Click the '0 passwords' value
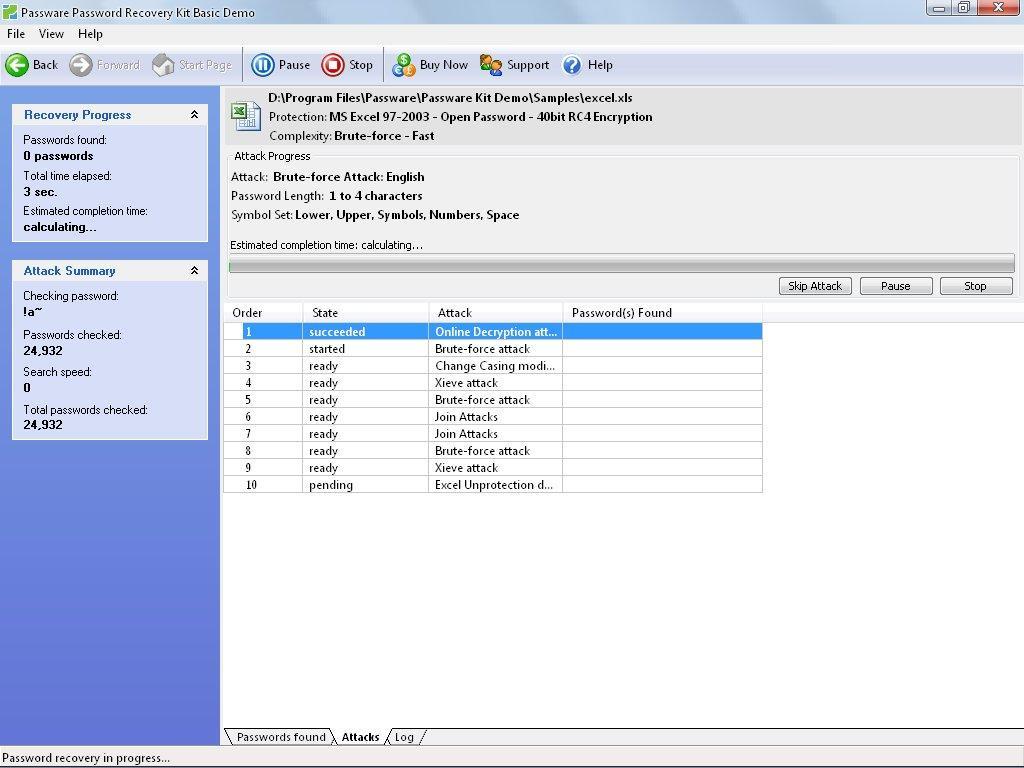 58,156
